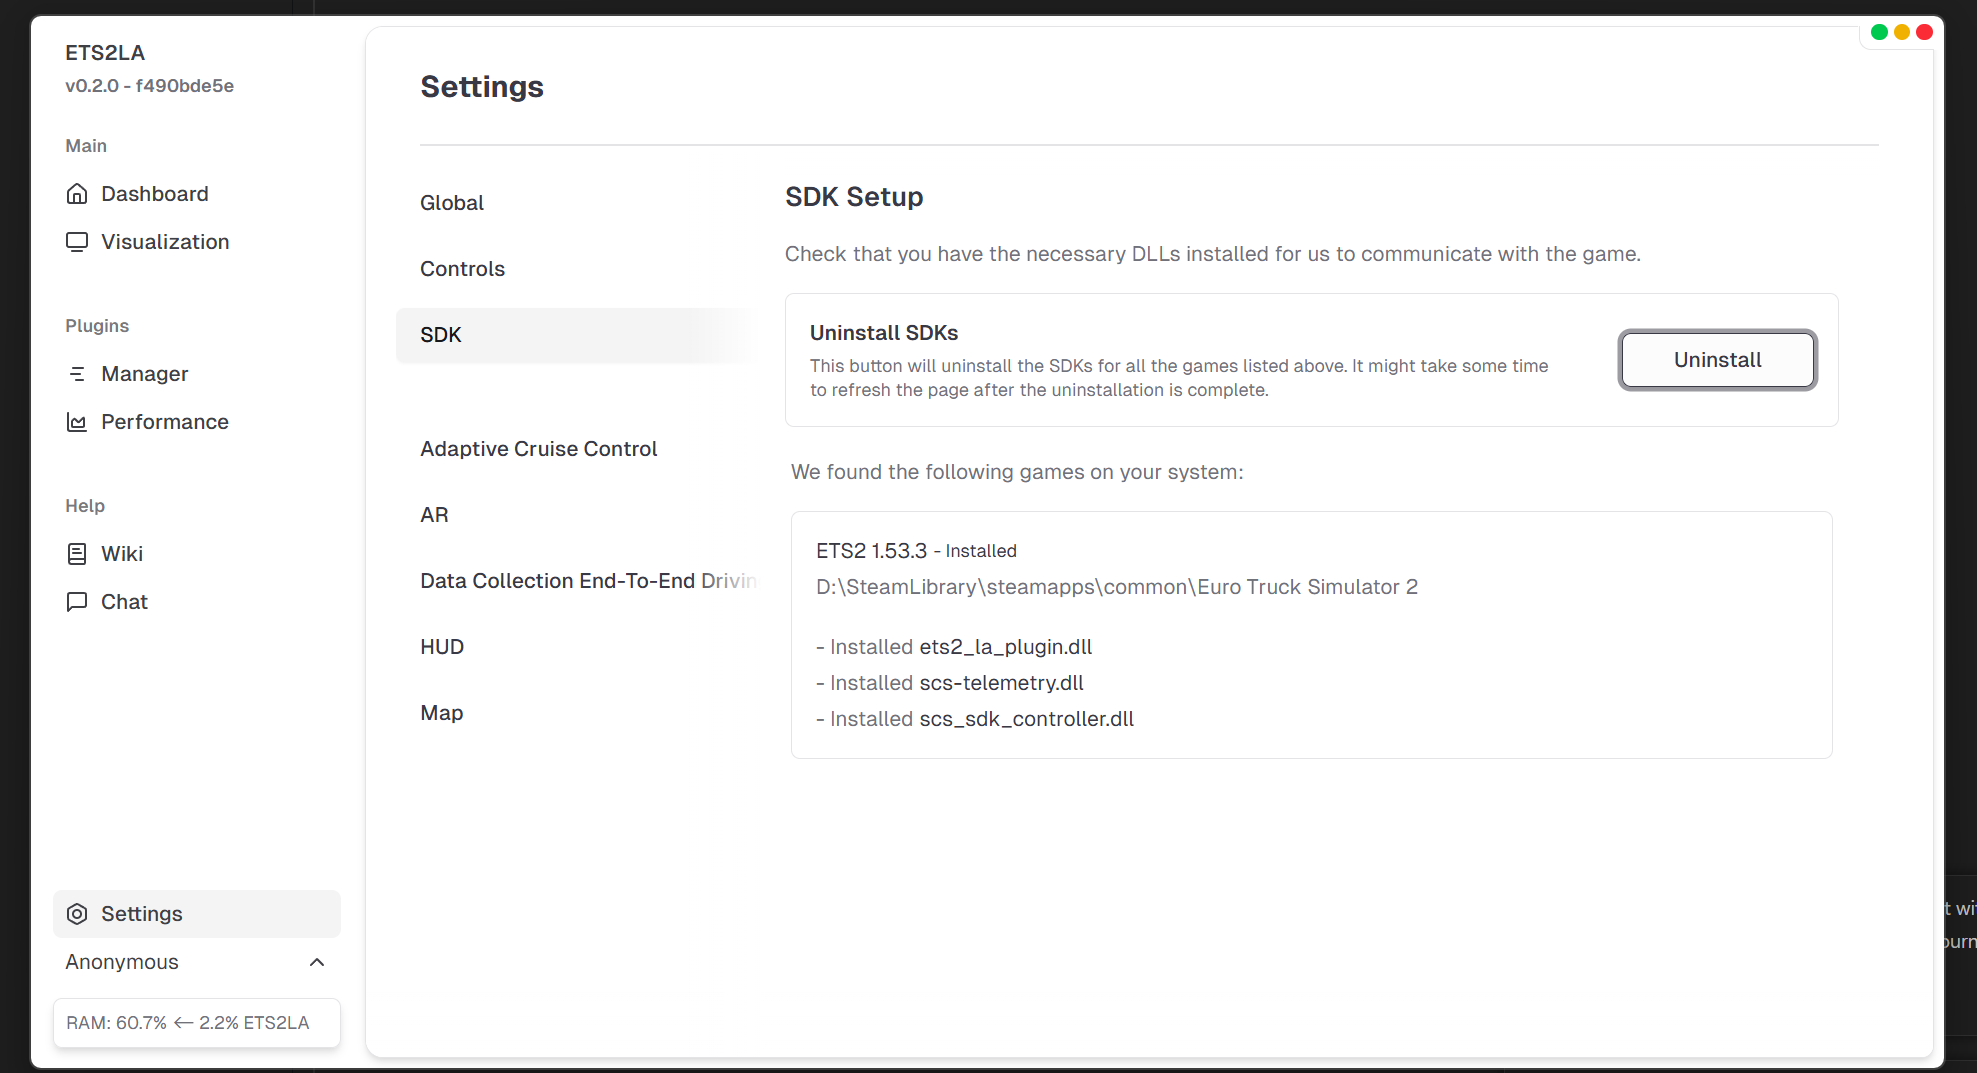The width and height of the screenshot is (1977, 1073).
Task: Click the RAM usage status box
Action: (x=197, y=1022)
